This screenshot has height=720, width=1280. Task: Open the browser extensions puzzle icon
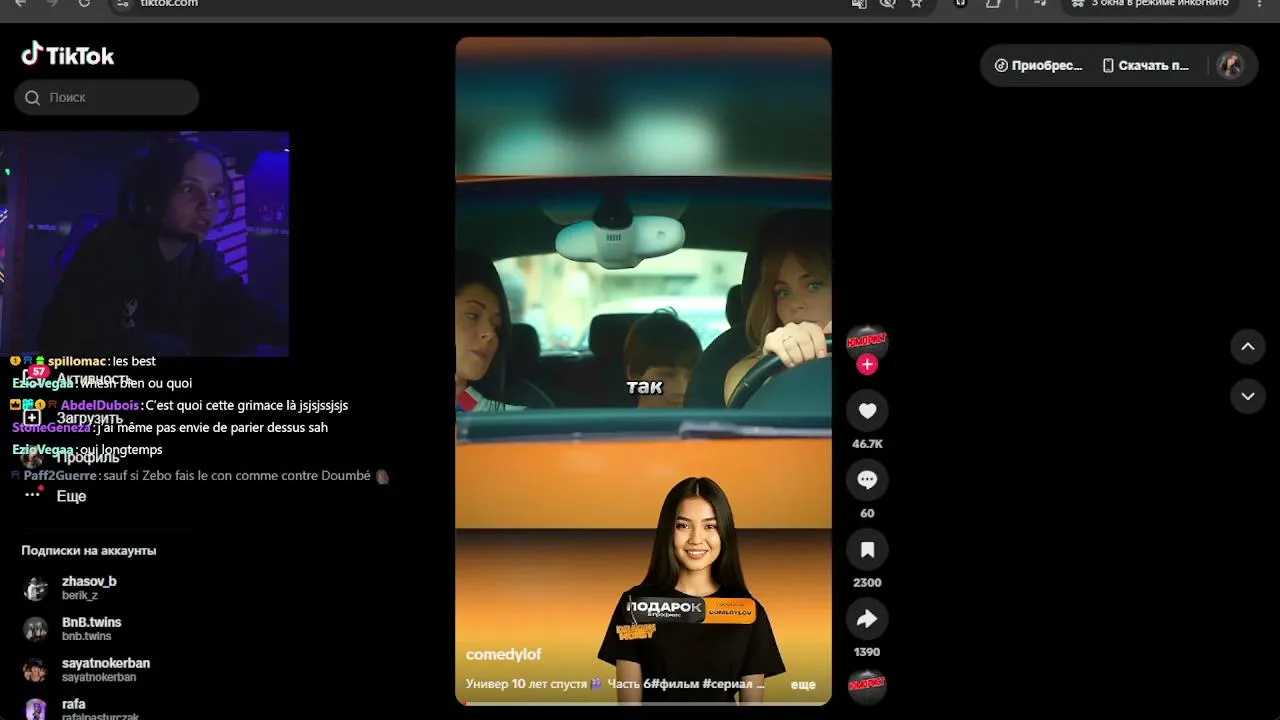click(993, 3)
